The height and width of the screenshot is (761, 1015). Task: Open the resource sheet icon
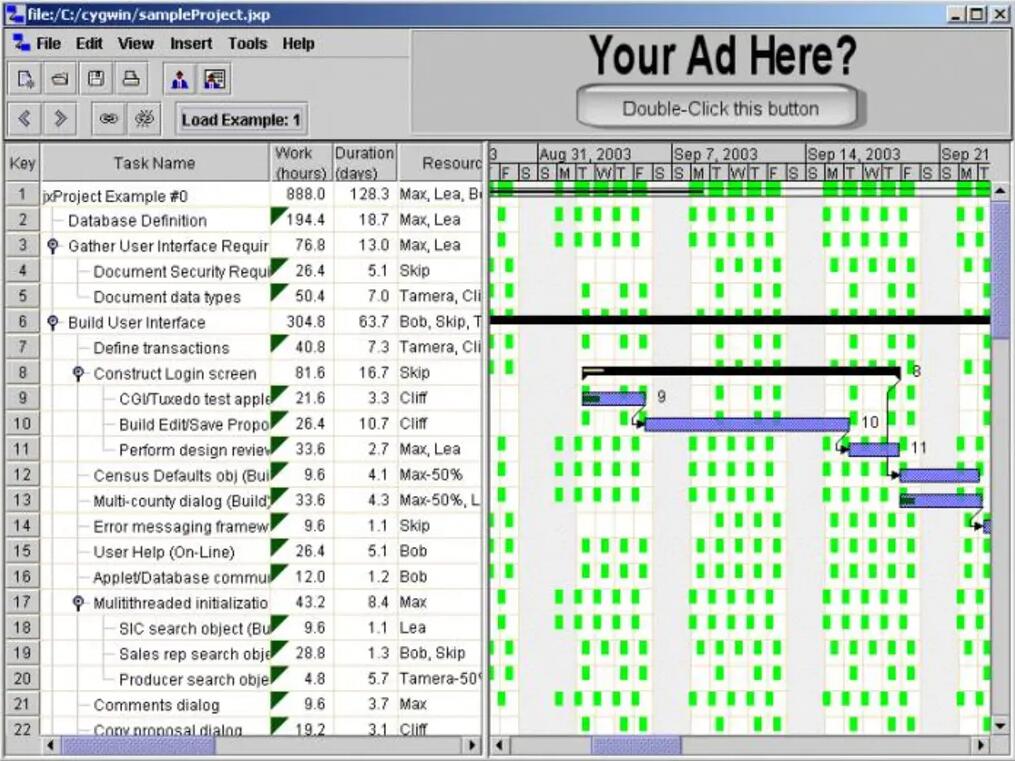coord(214,78)
